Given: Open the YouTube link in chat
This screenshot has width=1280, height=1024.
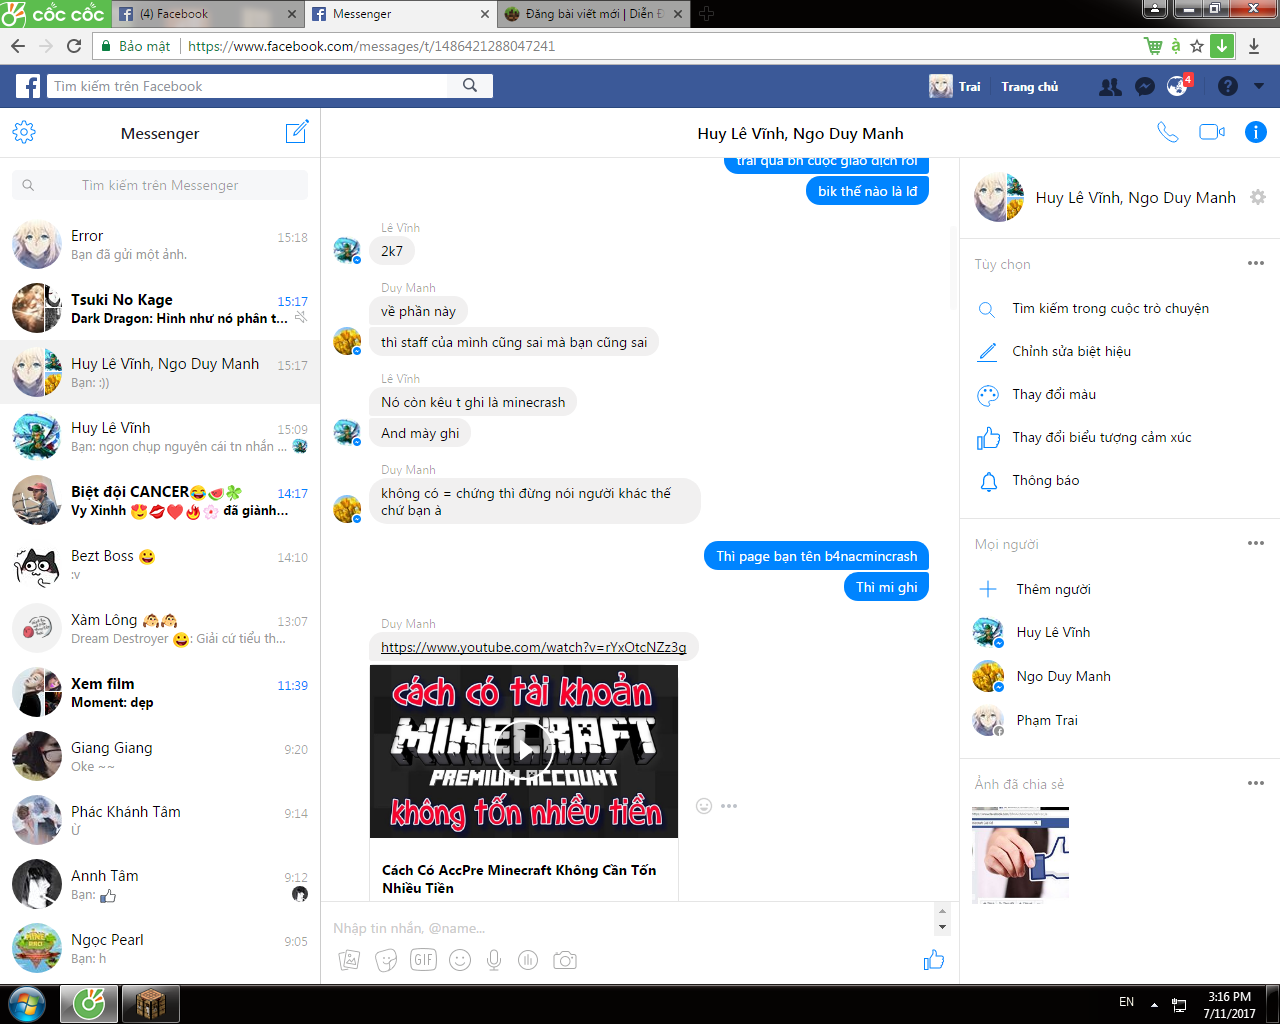Looking at the screenshot, I should pyautogui.click(x=534, y=647).
